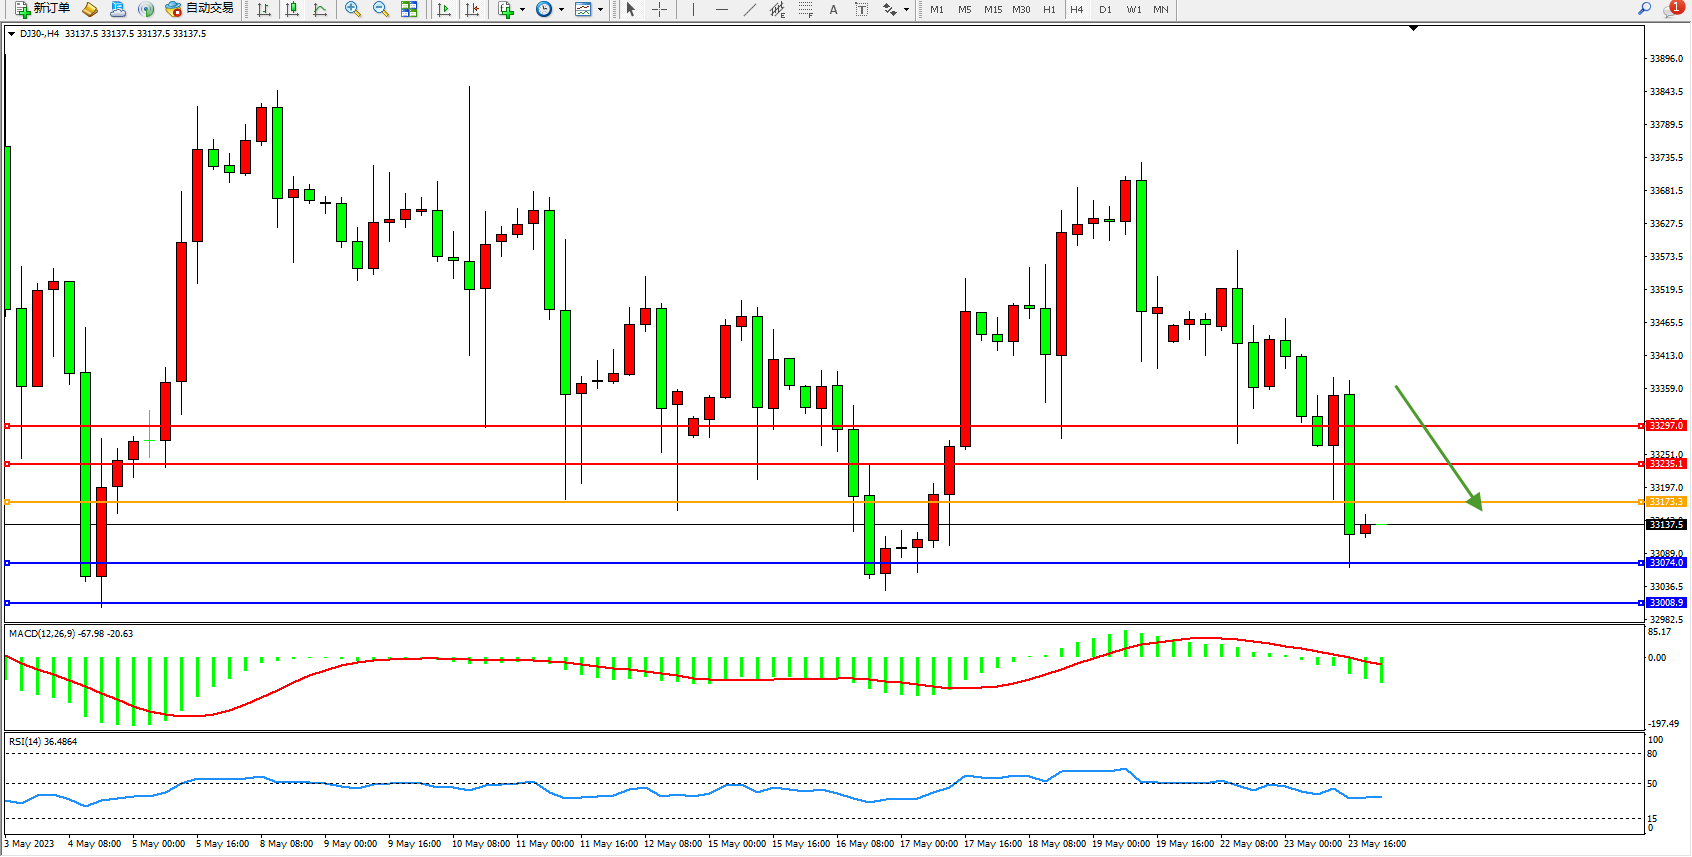The image size is (1692, 857).
Task: Switch chart to bar chart mode
Action: [264, 9]
